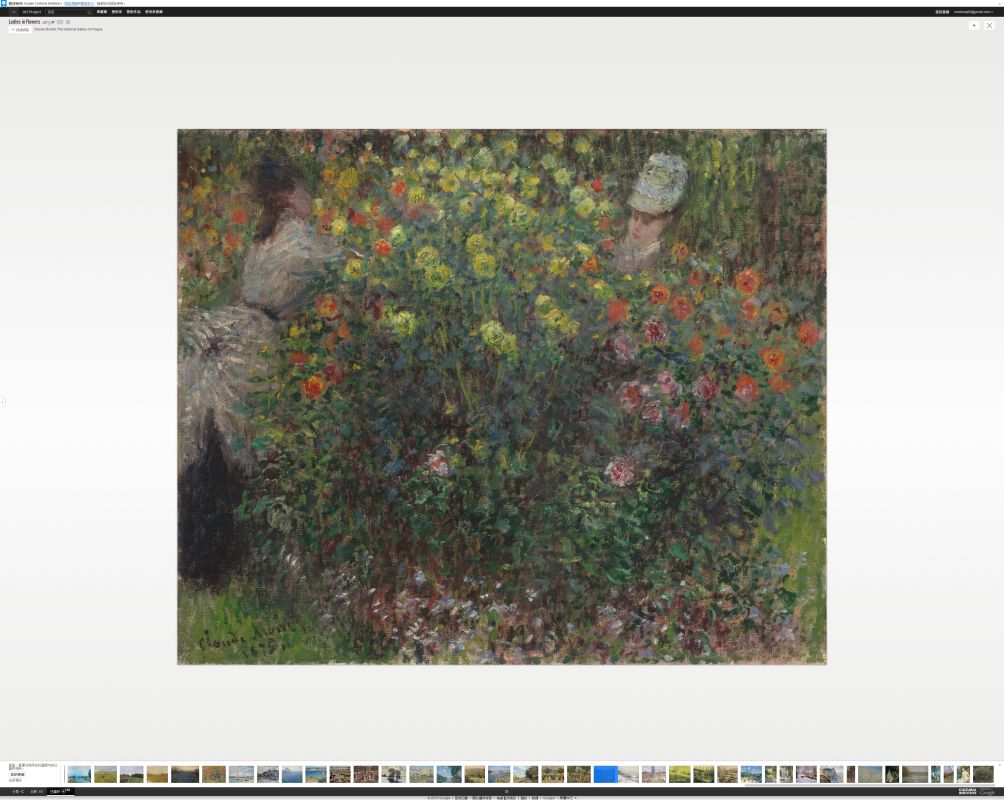
Task: Open the dropdown arrow left of Art Project
Action: [13, 12]
